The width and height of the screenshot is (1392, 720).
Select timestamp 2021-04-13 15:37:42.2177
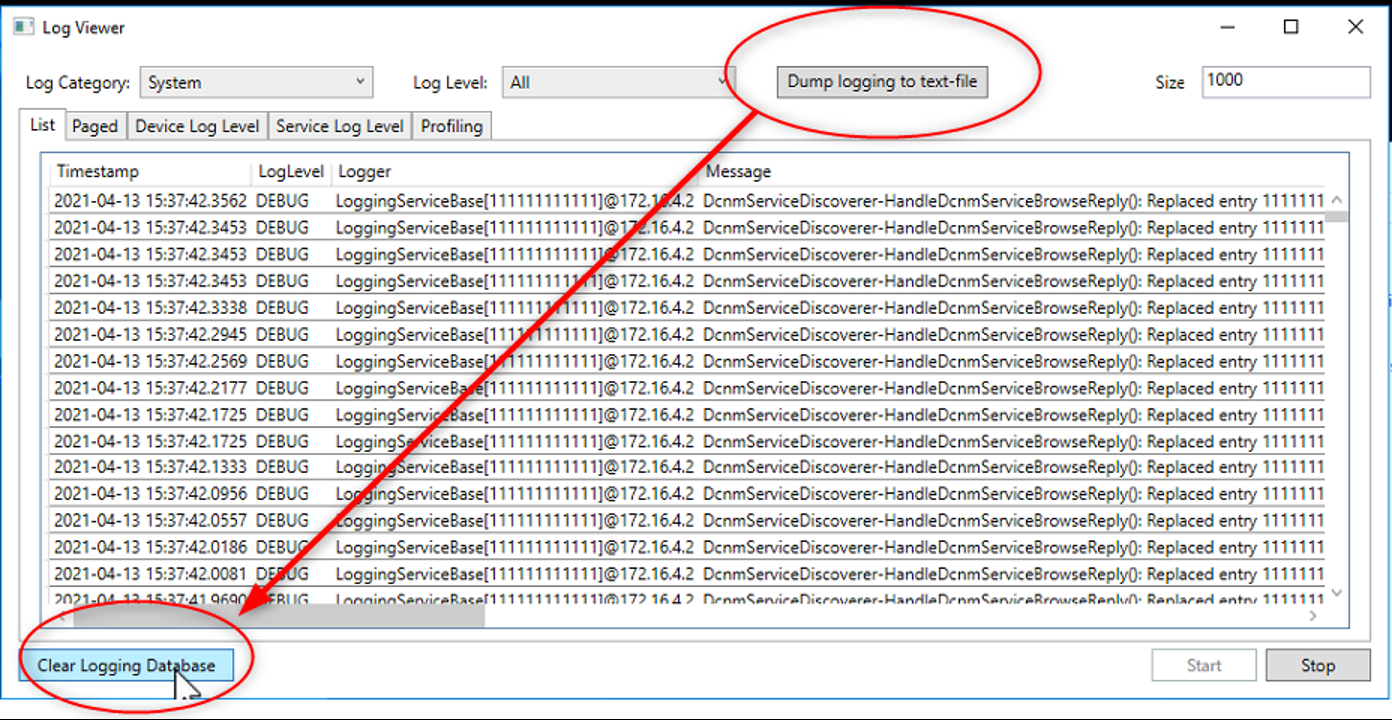[x=150, y=388]
